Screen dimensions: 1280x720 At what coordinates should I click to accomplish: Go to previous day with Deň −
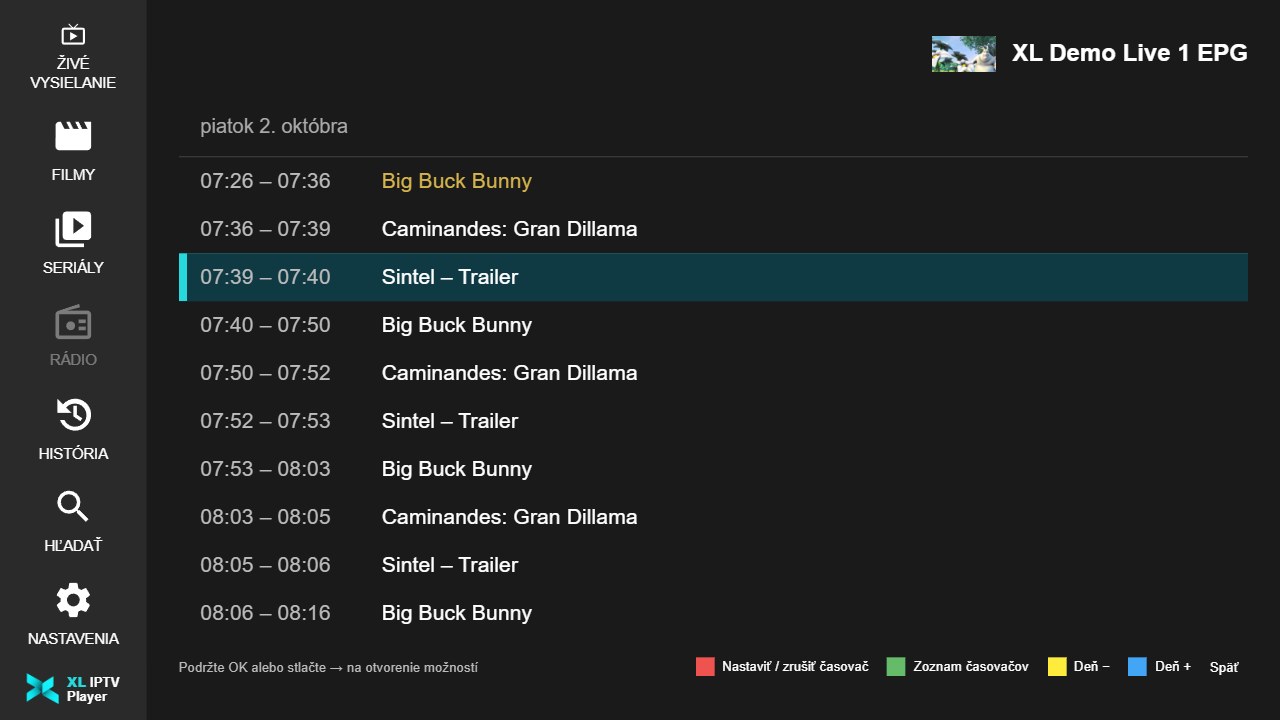(1091, 667)
